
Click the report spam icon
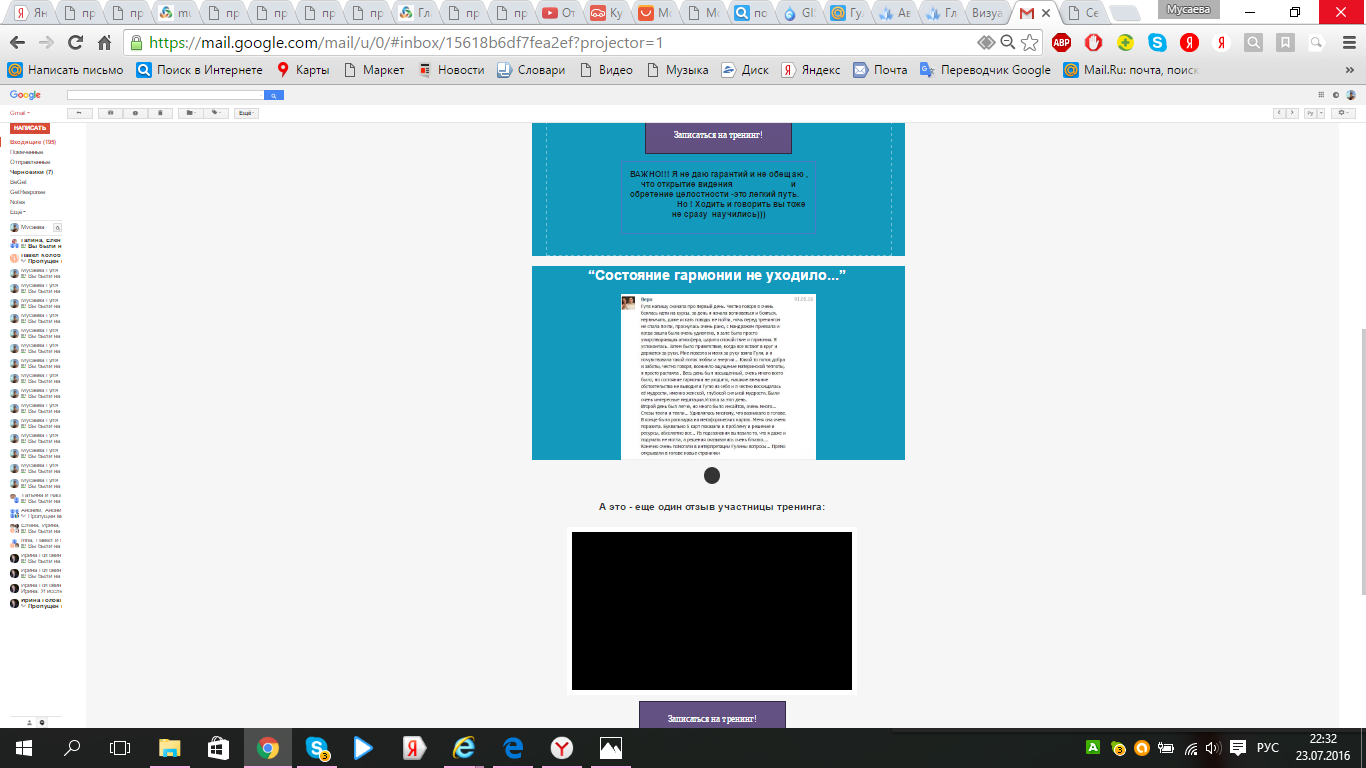click(x=135, y=113)
